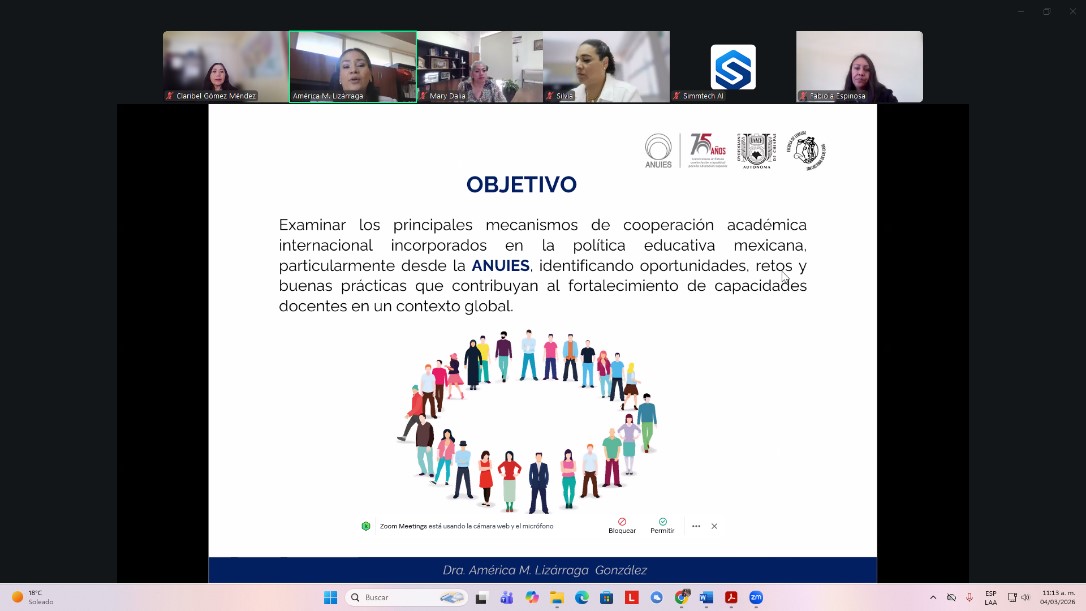1086x611 pixels.
Task: Open Adobe Acrobat from the taskbar
Action: [731, 597]
